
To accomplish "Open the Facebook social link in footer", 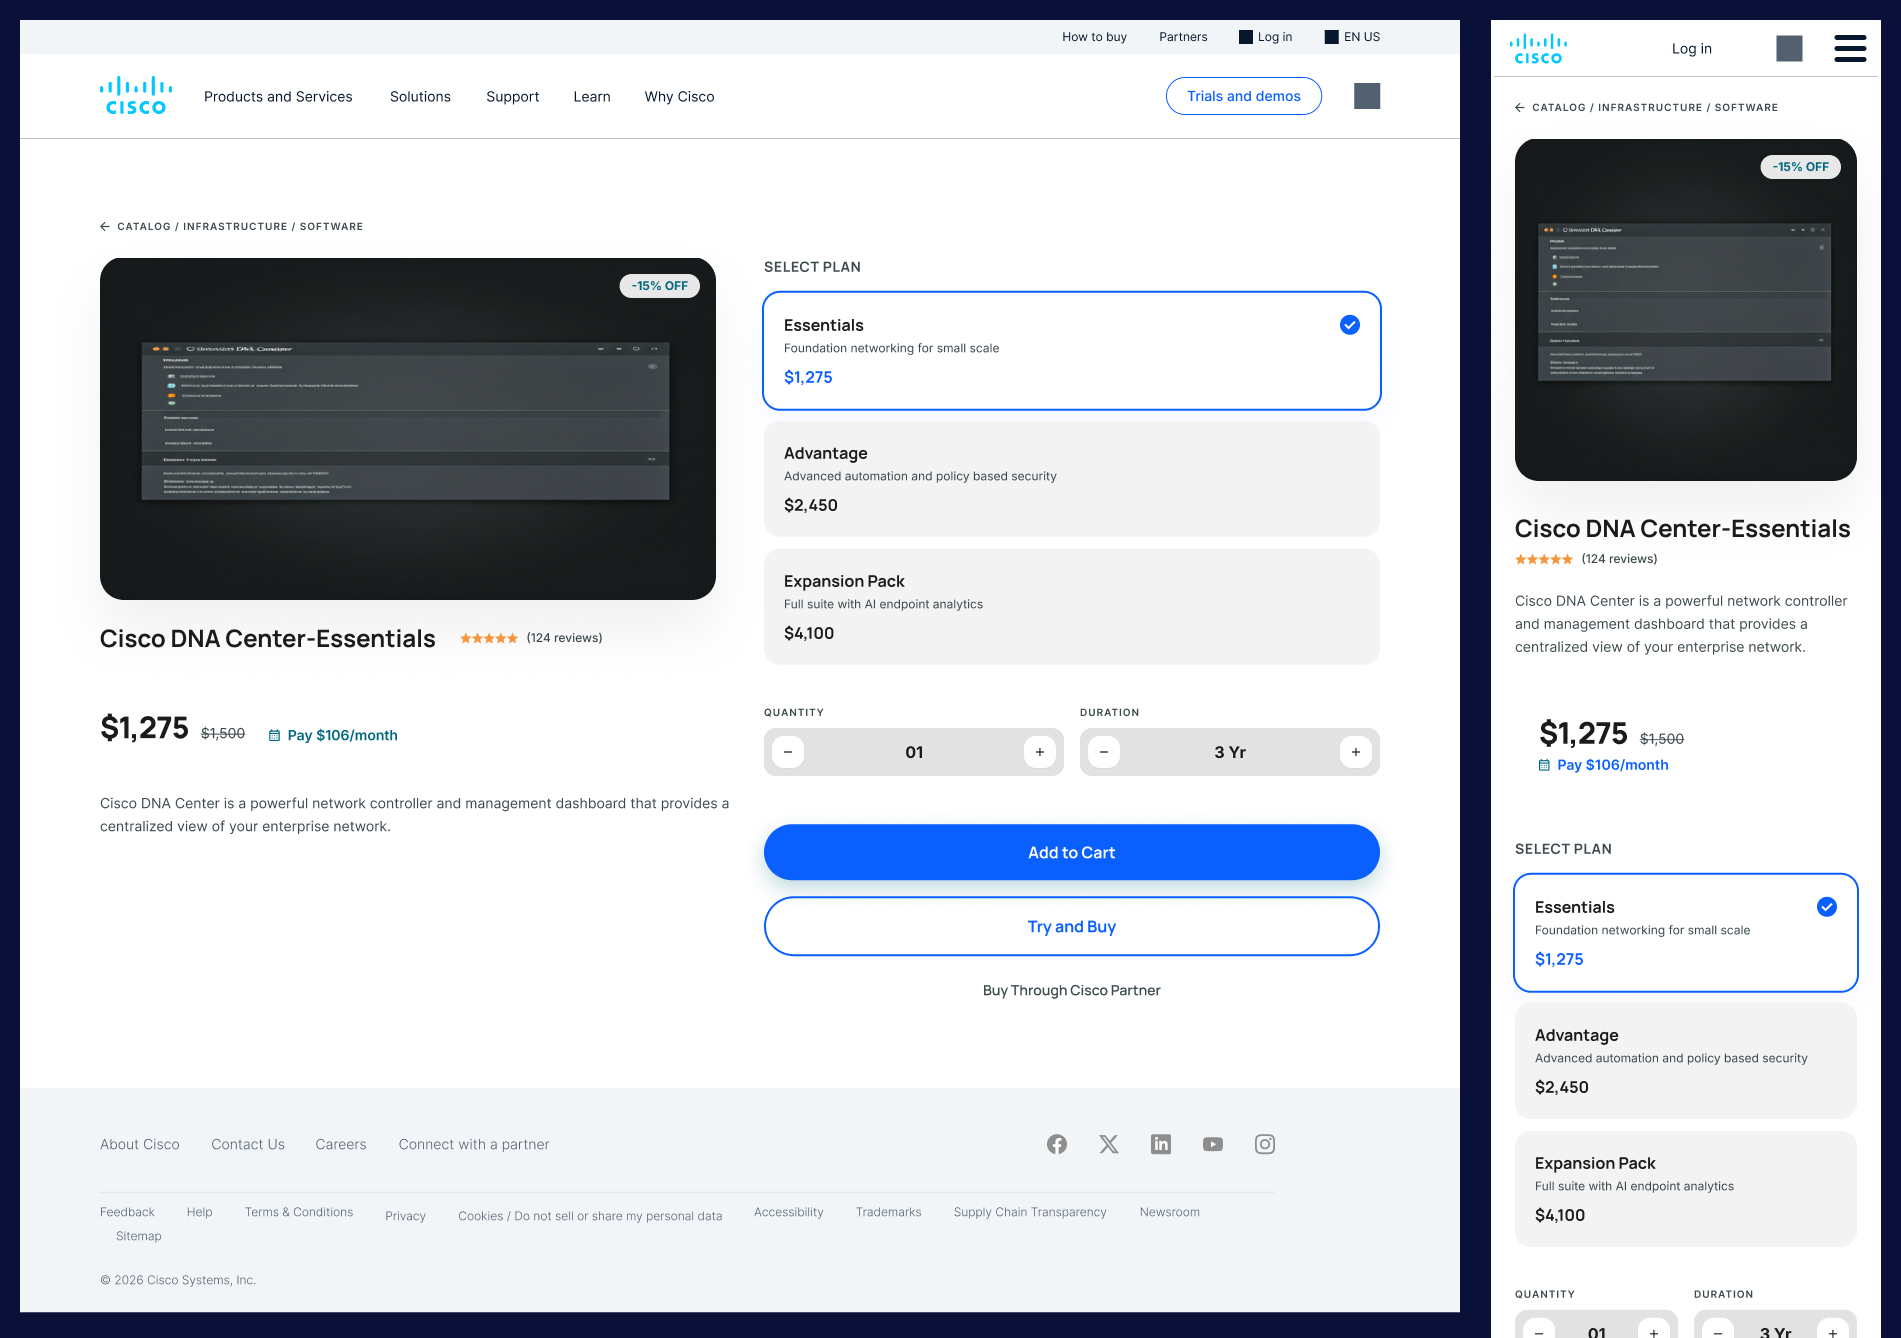I will (x=1057, y=1144).
